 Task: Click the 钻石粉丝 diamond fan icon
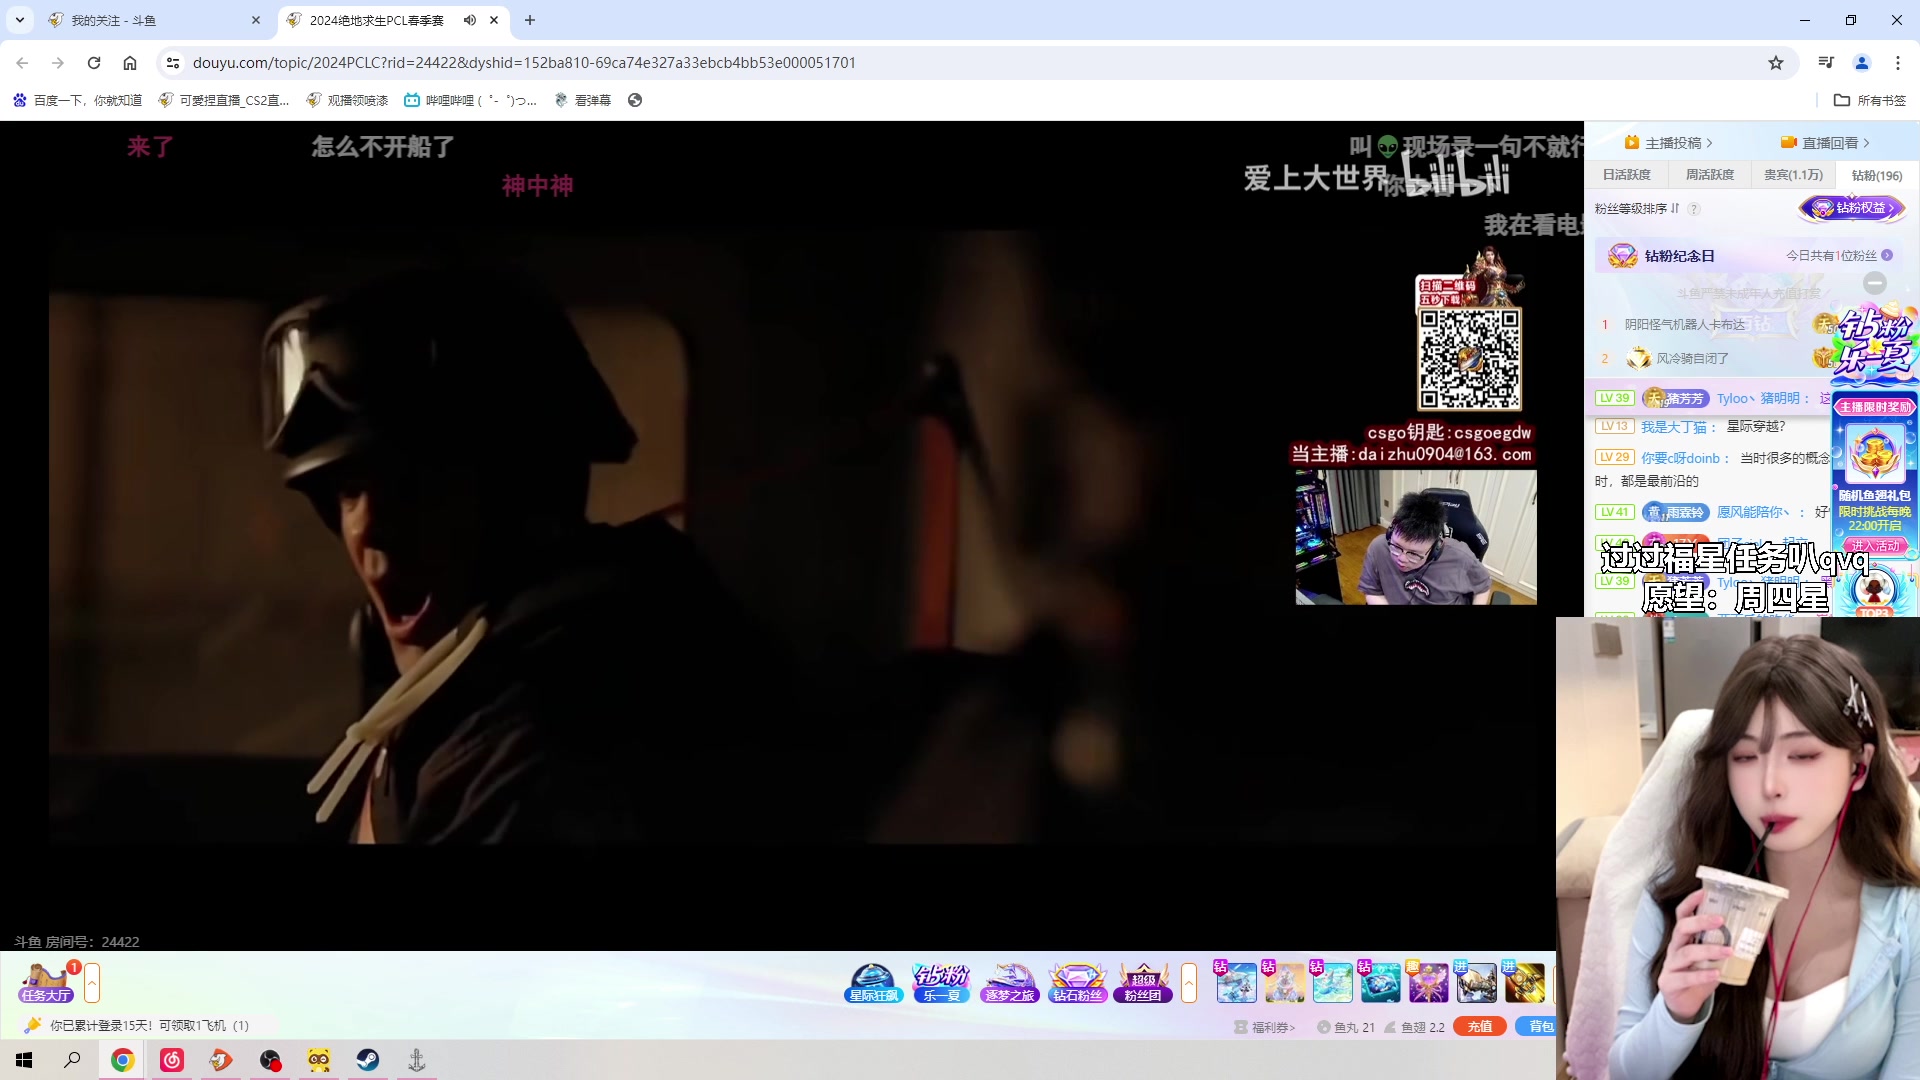[x=1077, y=982]
